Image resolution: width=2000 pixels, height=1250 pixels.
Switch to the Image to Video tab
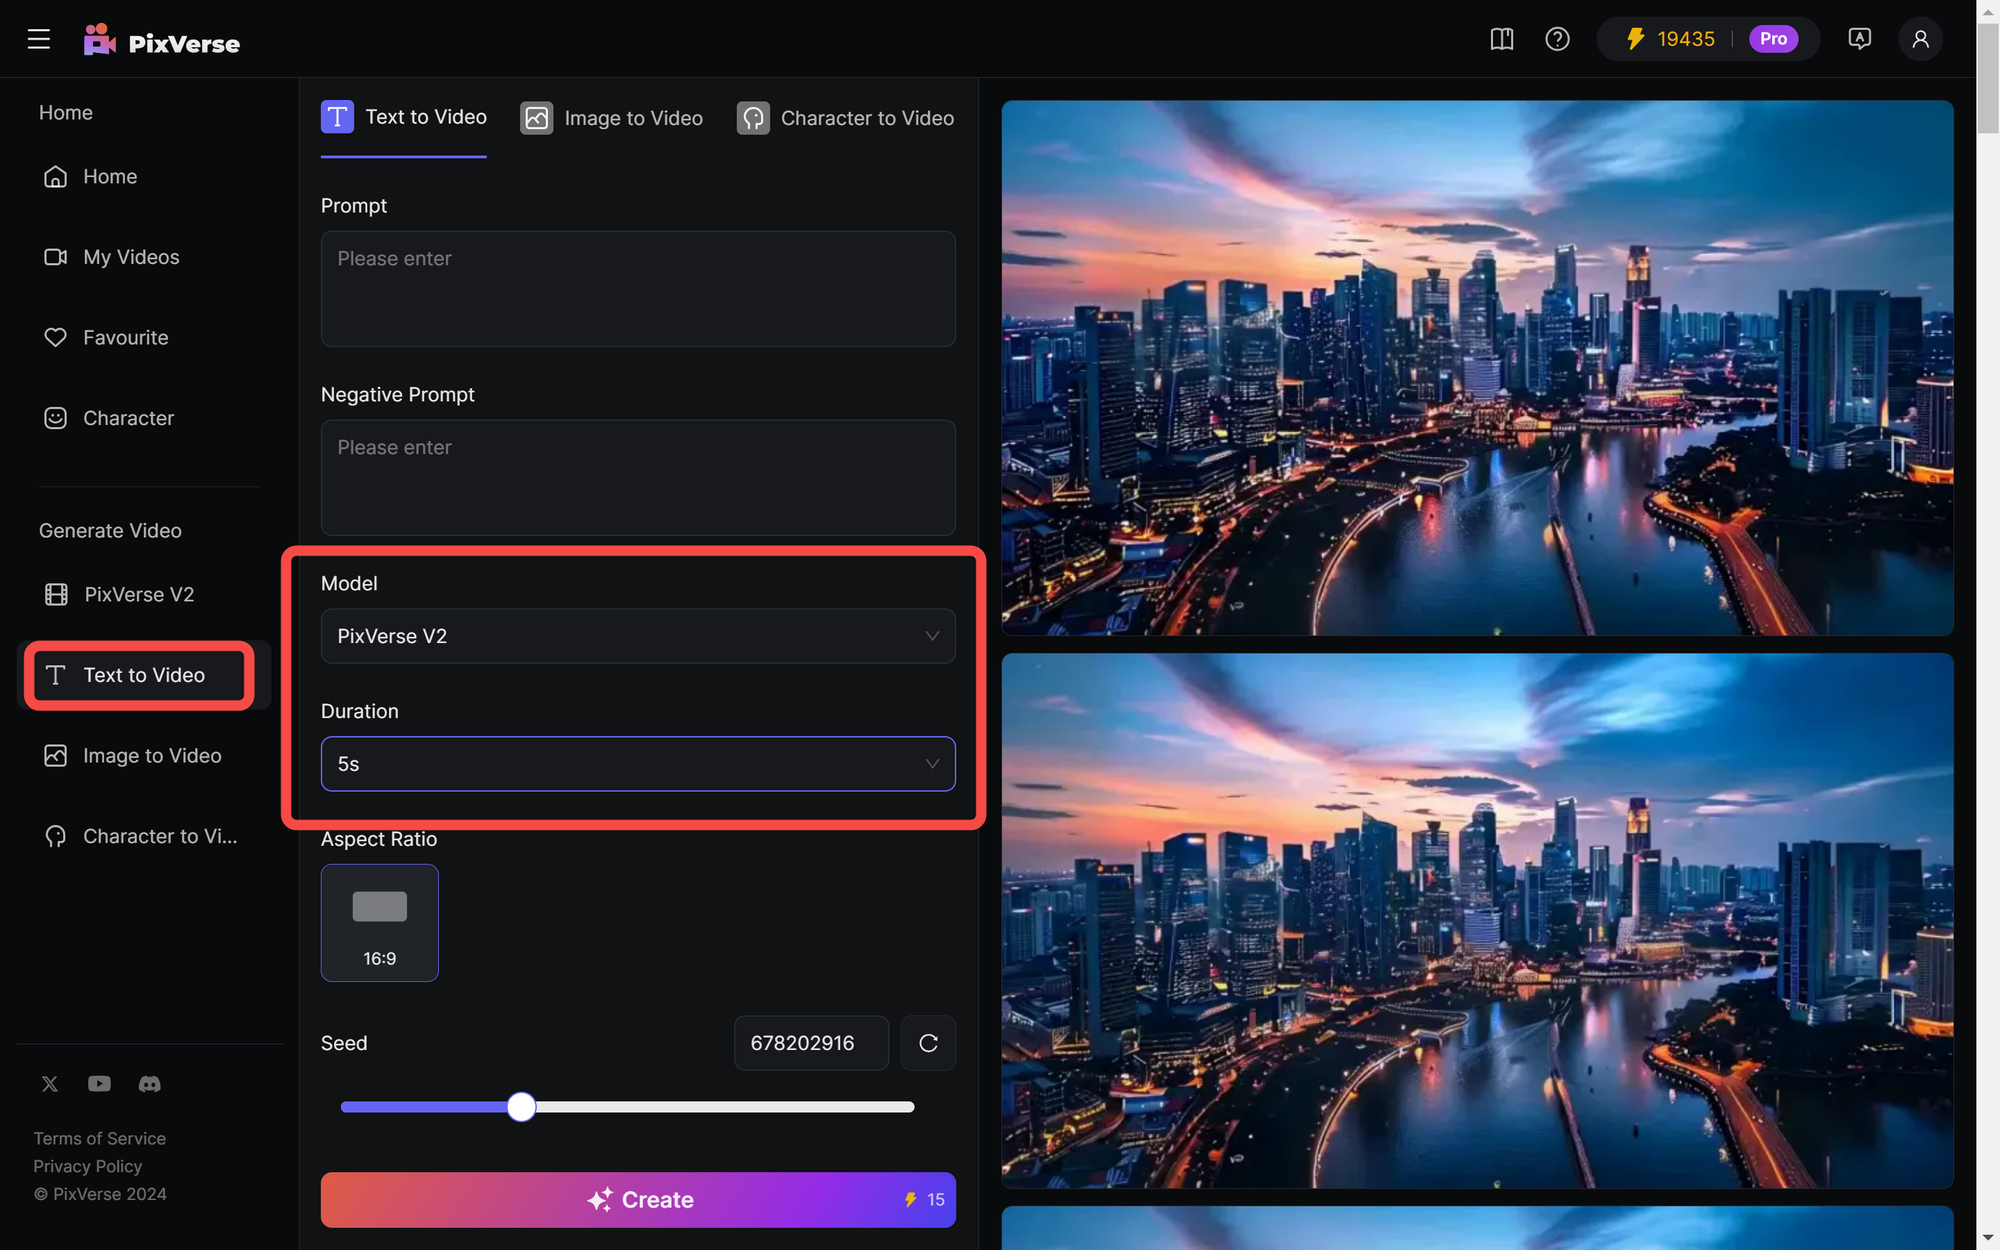click(612, 118)
